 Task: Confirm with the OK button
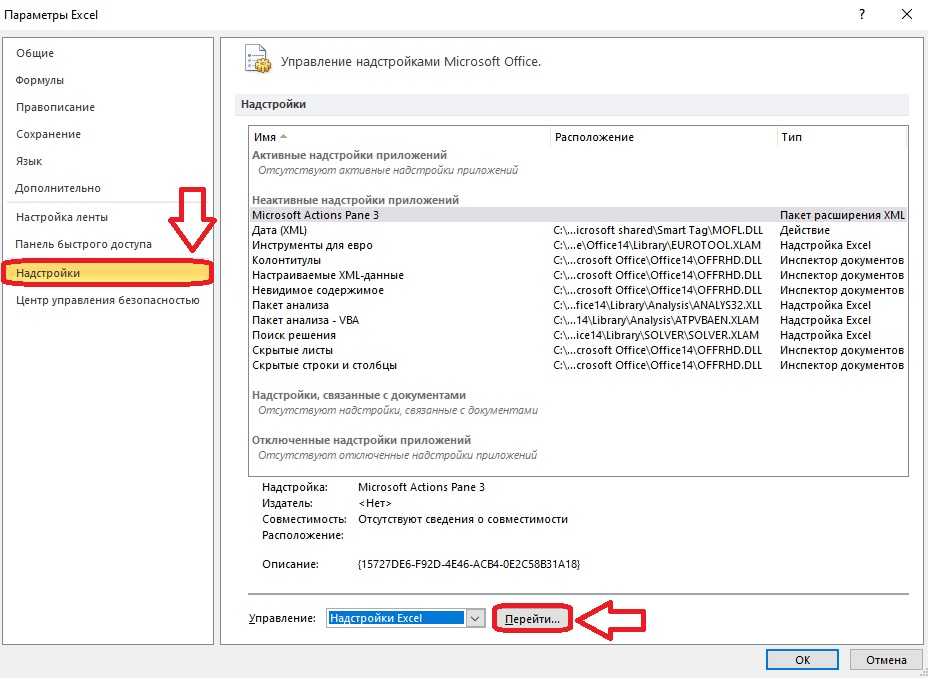click(802, 660)
